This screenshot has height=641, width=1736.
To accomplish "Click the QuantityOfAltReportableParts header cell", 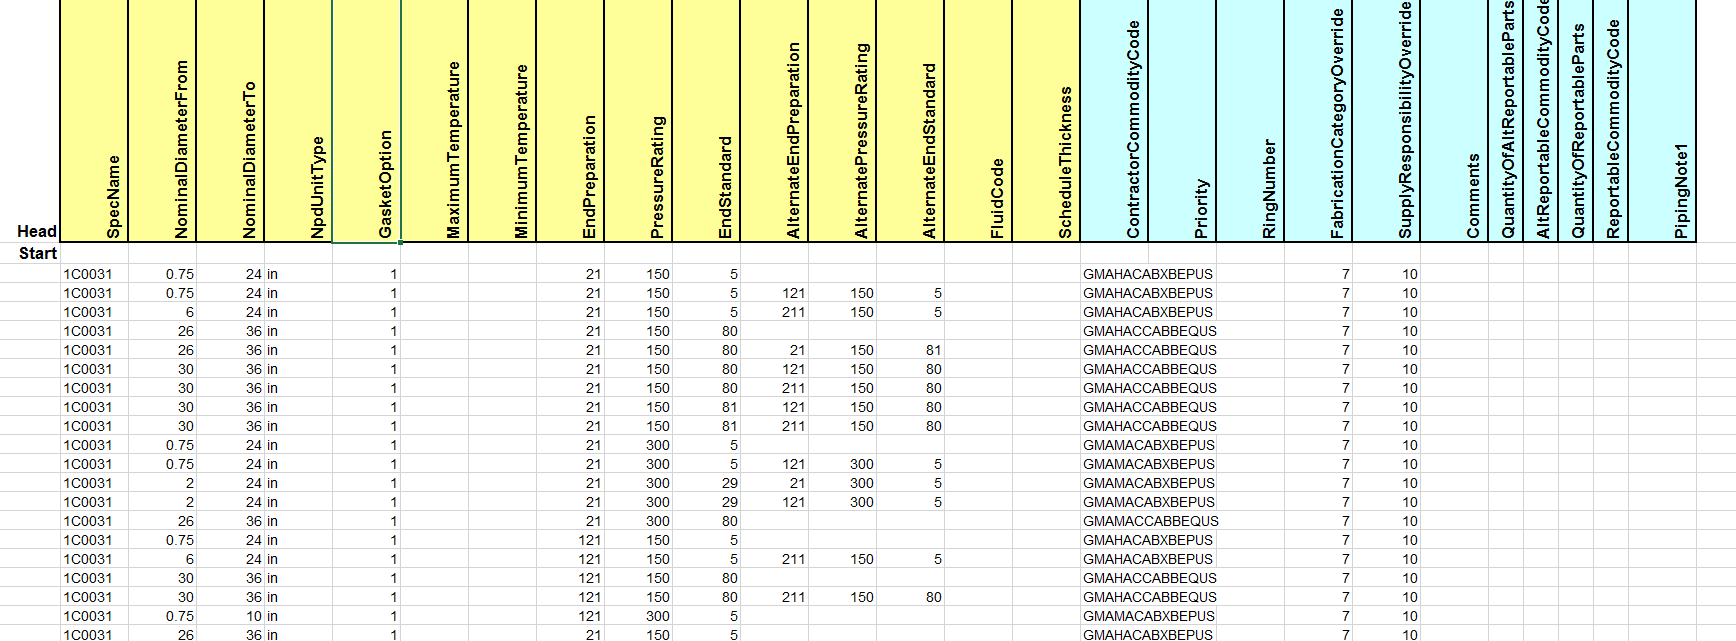I will (x=1505, y=120).
